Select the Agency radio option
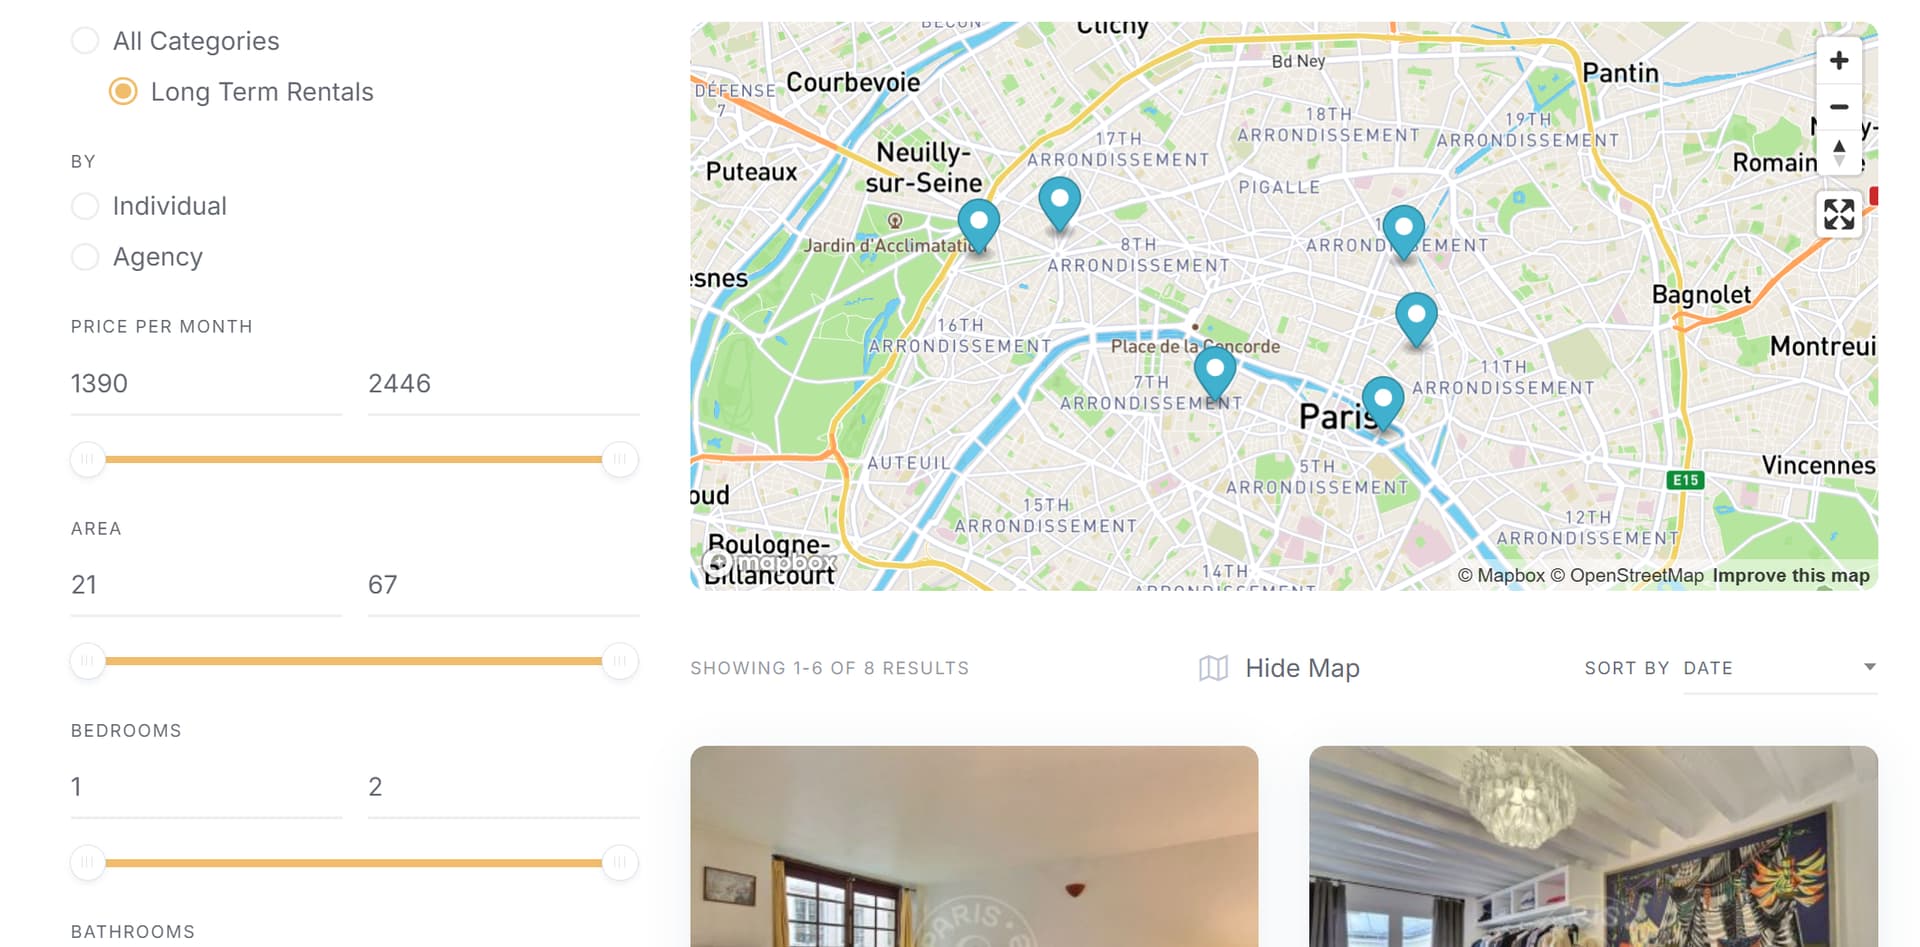The image size is (1920, 947). 85,257
